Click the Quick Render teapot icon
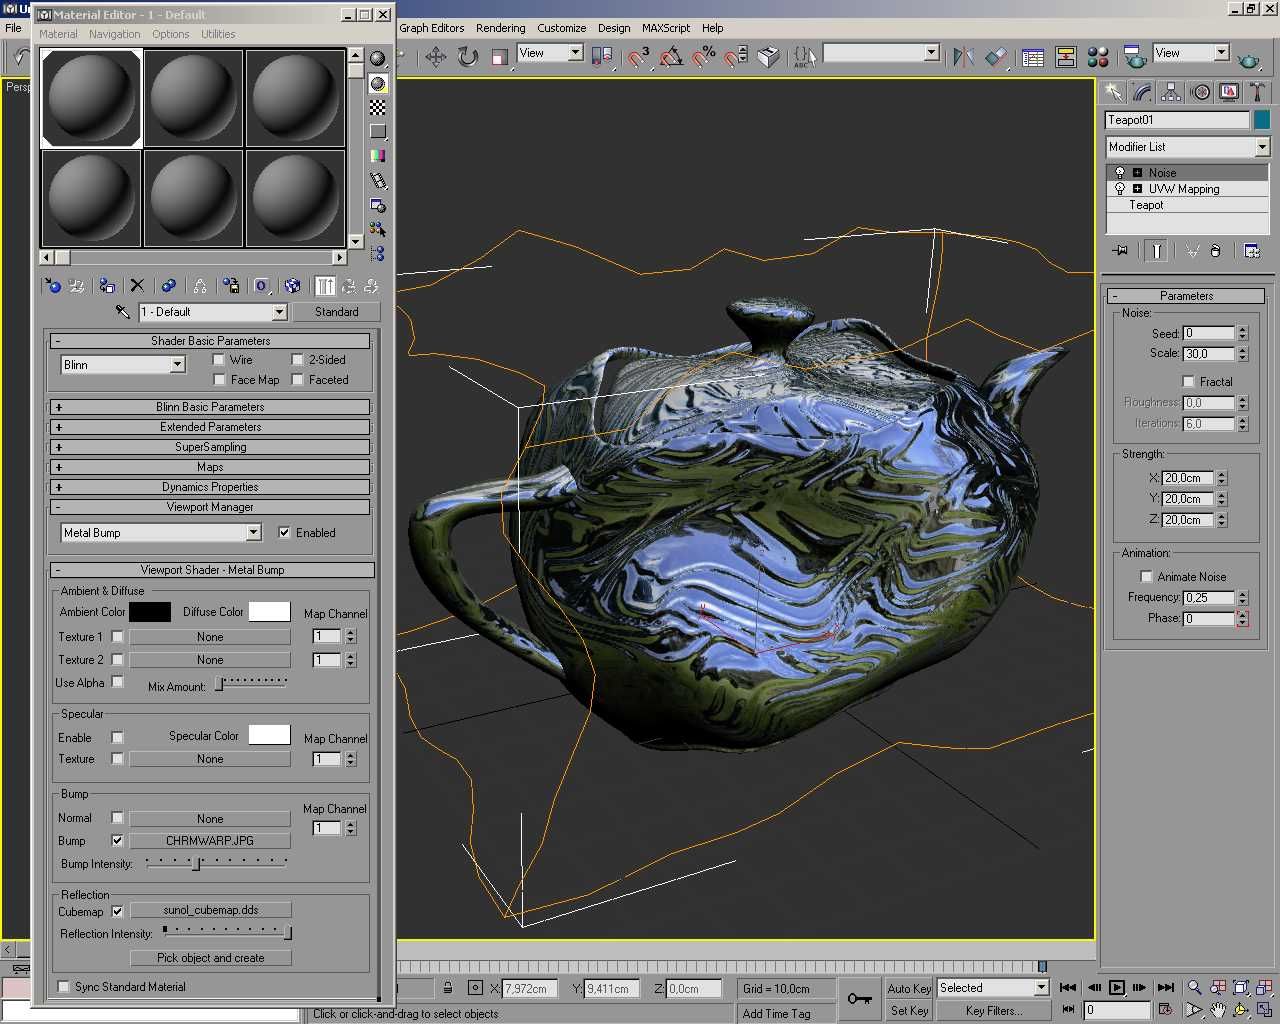This screenshot has height=1024, width=1280. tap(1249, 59)
